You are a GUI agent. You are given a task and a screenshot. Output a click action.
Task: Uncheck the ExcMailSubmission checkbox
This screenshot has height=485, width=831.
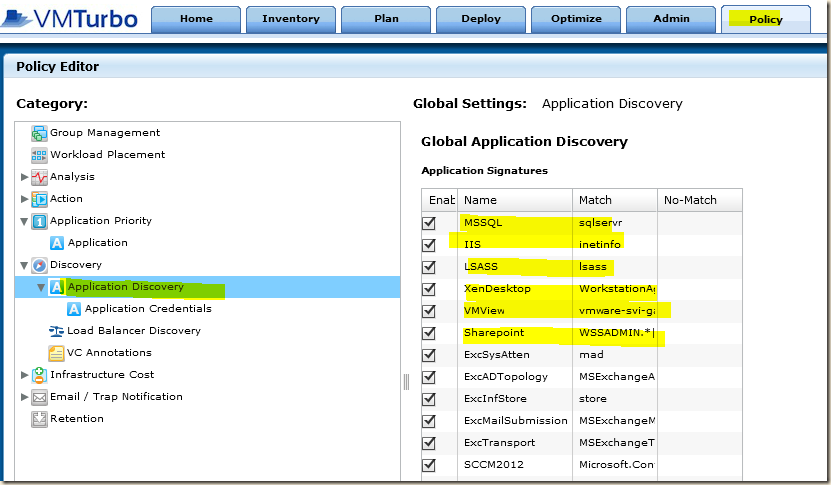pos(429,421)
